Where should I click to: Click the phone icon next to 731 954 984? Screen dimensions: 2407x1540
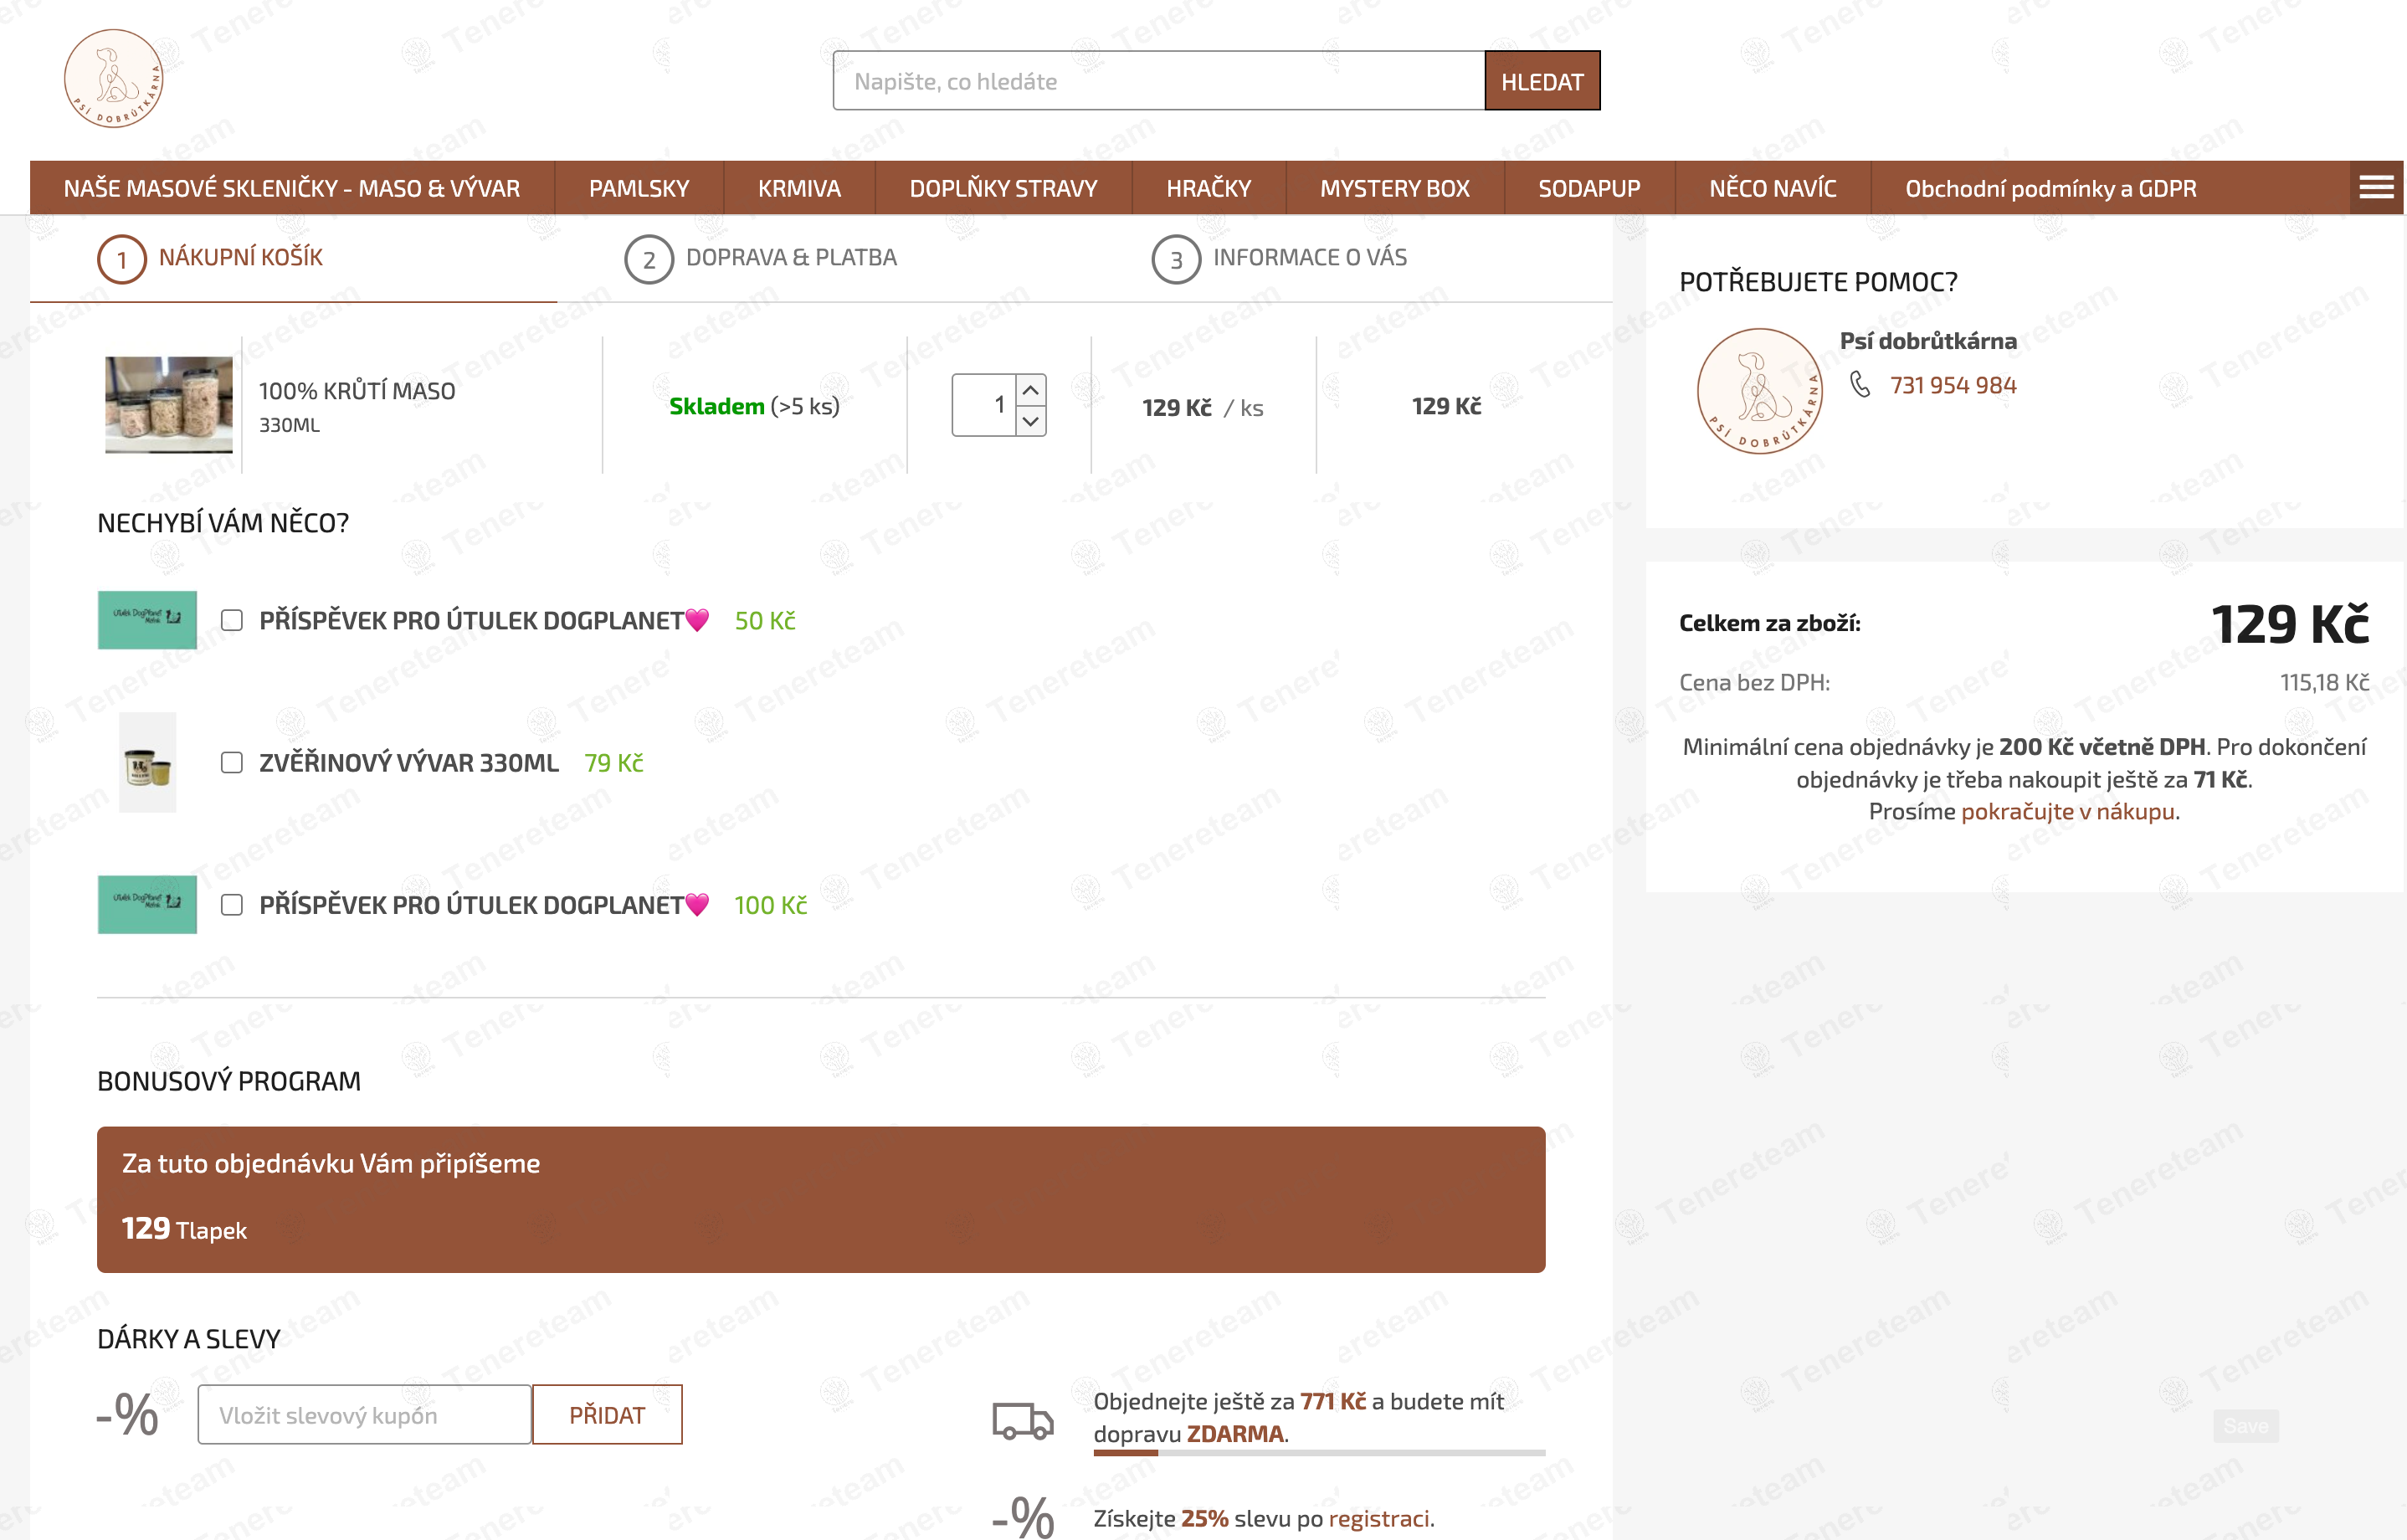pyautogui.click(x=1860, y=384)
